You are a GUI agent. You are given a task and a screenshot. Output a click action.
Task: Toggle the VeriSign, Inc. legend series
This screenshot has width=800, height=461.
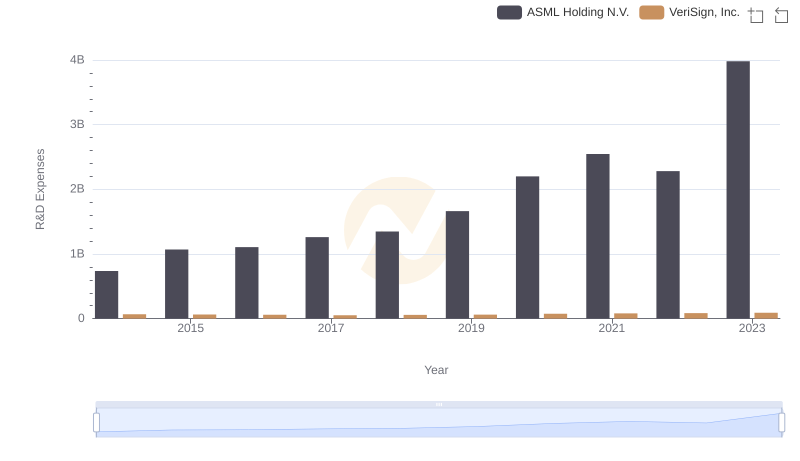pyautogui.click(x=689, y=12)
